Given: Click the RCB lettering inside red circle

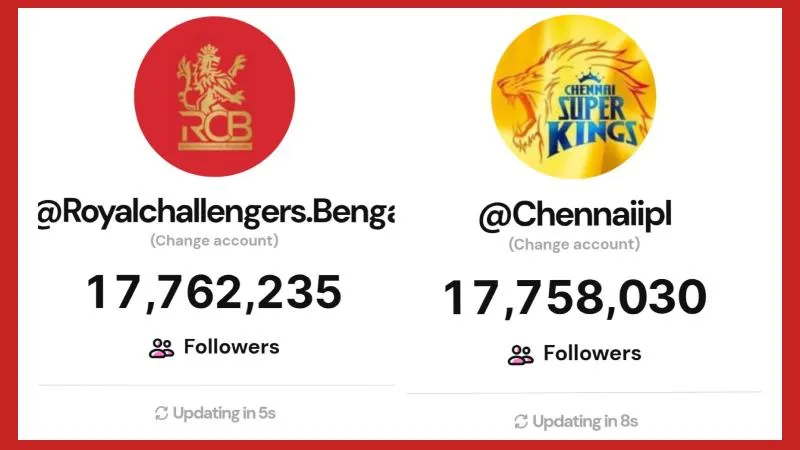Looking at the screenshot, I should 215,130.
